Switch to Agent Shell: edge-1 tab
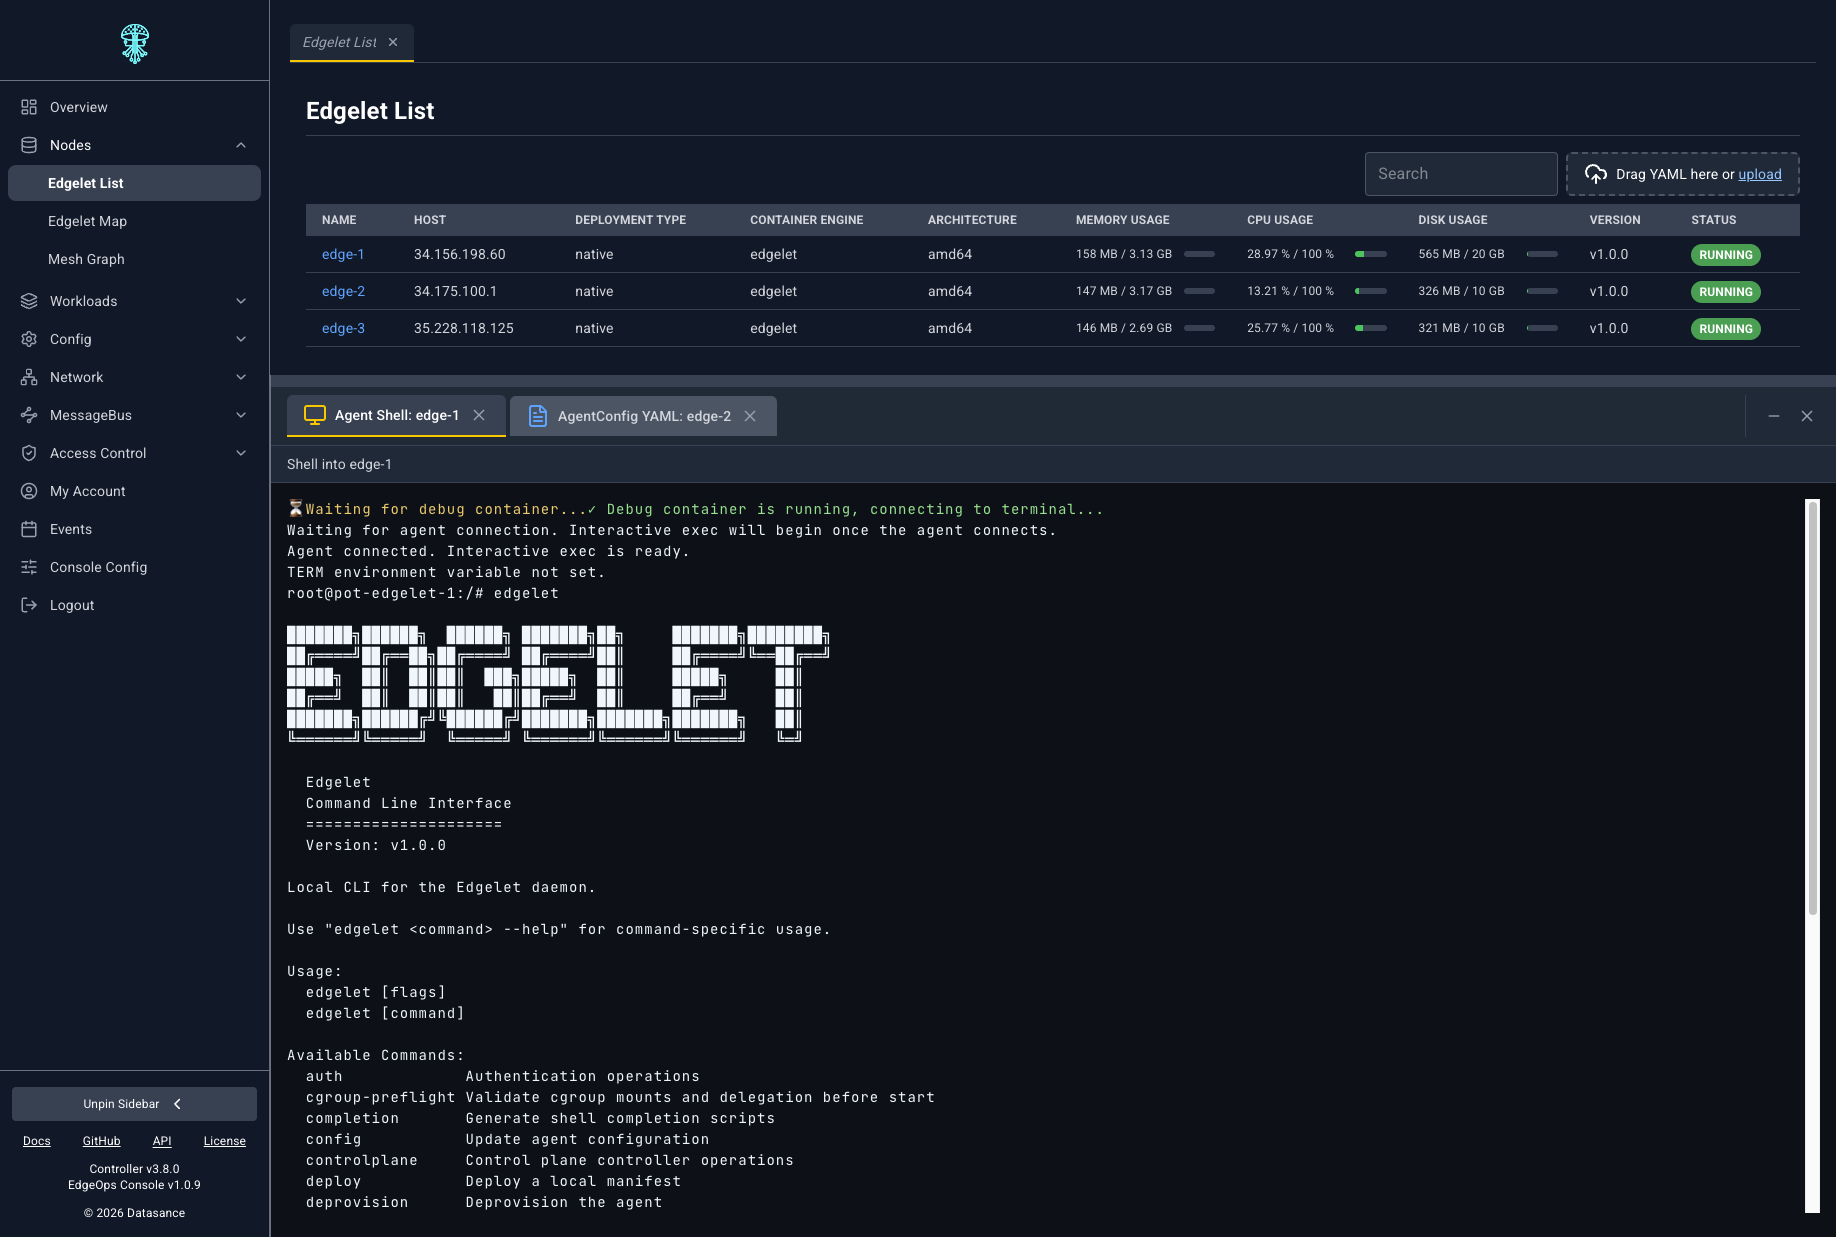Viewport: 1836px width, 1237px height. click(396, 415)
